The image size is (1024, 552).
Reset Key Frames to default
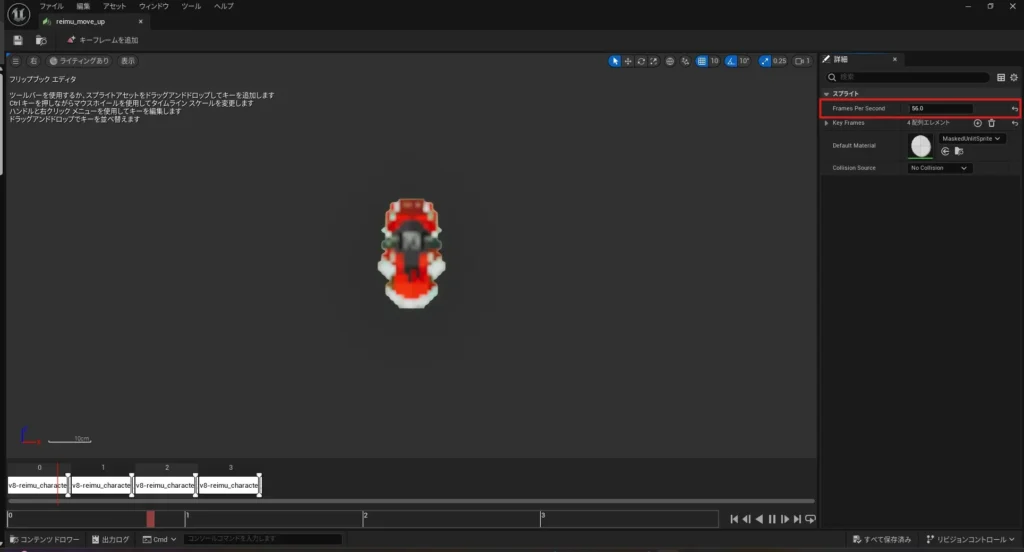coord(1014,123)
